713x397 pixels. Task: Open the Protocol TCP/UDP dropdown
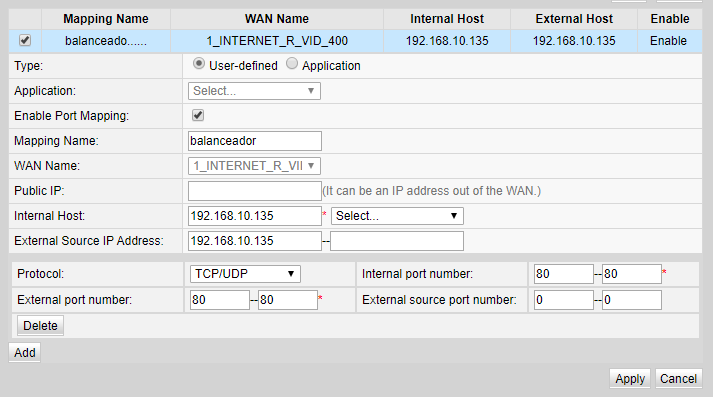coord(245,274)
